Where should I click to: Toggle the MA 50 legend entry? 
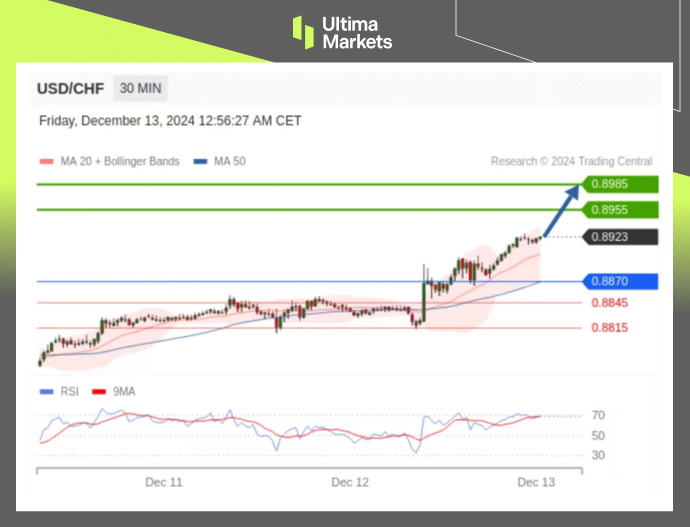[220, 161]
